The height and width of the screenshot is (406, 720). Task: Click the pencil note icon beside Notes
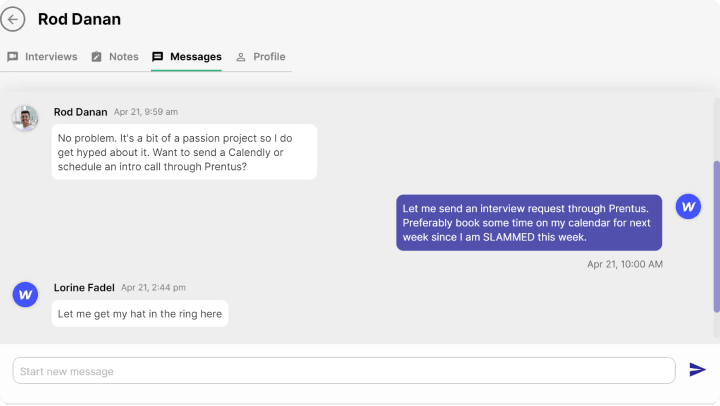click(x=97, y=57)
